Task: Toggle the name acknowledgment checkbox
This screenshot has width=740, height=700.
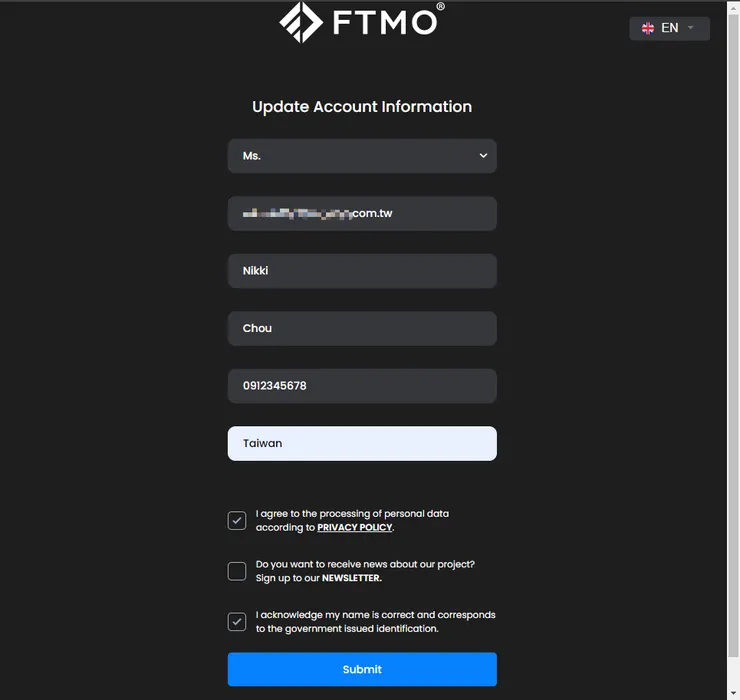Action: (x=237, y=621)
